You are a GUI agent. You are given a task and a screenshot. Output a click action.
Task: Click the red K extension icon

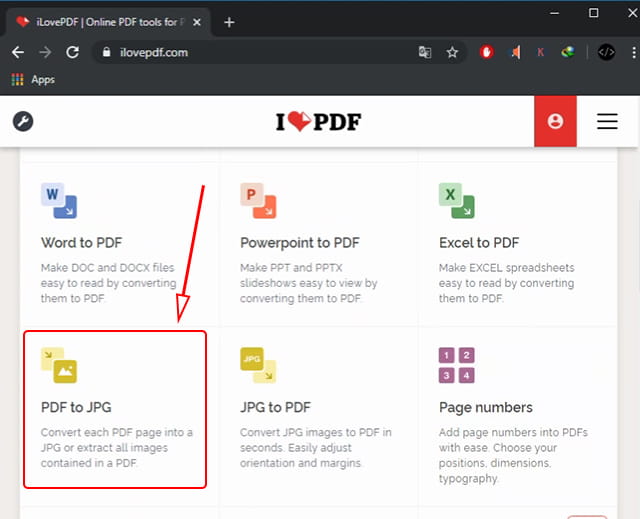pyautogui.click(x=540, y=52)
